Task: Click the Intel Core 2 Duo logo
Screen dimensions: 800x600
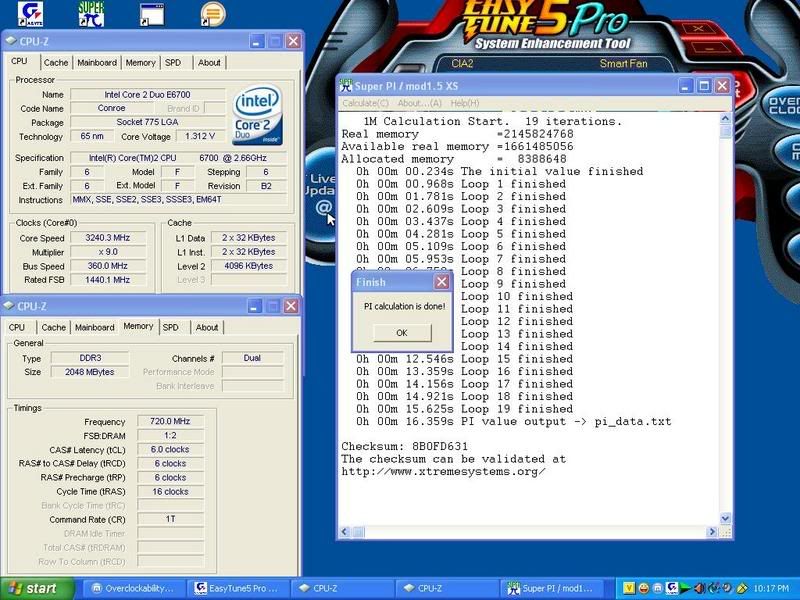Action: tap(258, 115)
